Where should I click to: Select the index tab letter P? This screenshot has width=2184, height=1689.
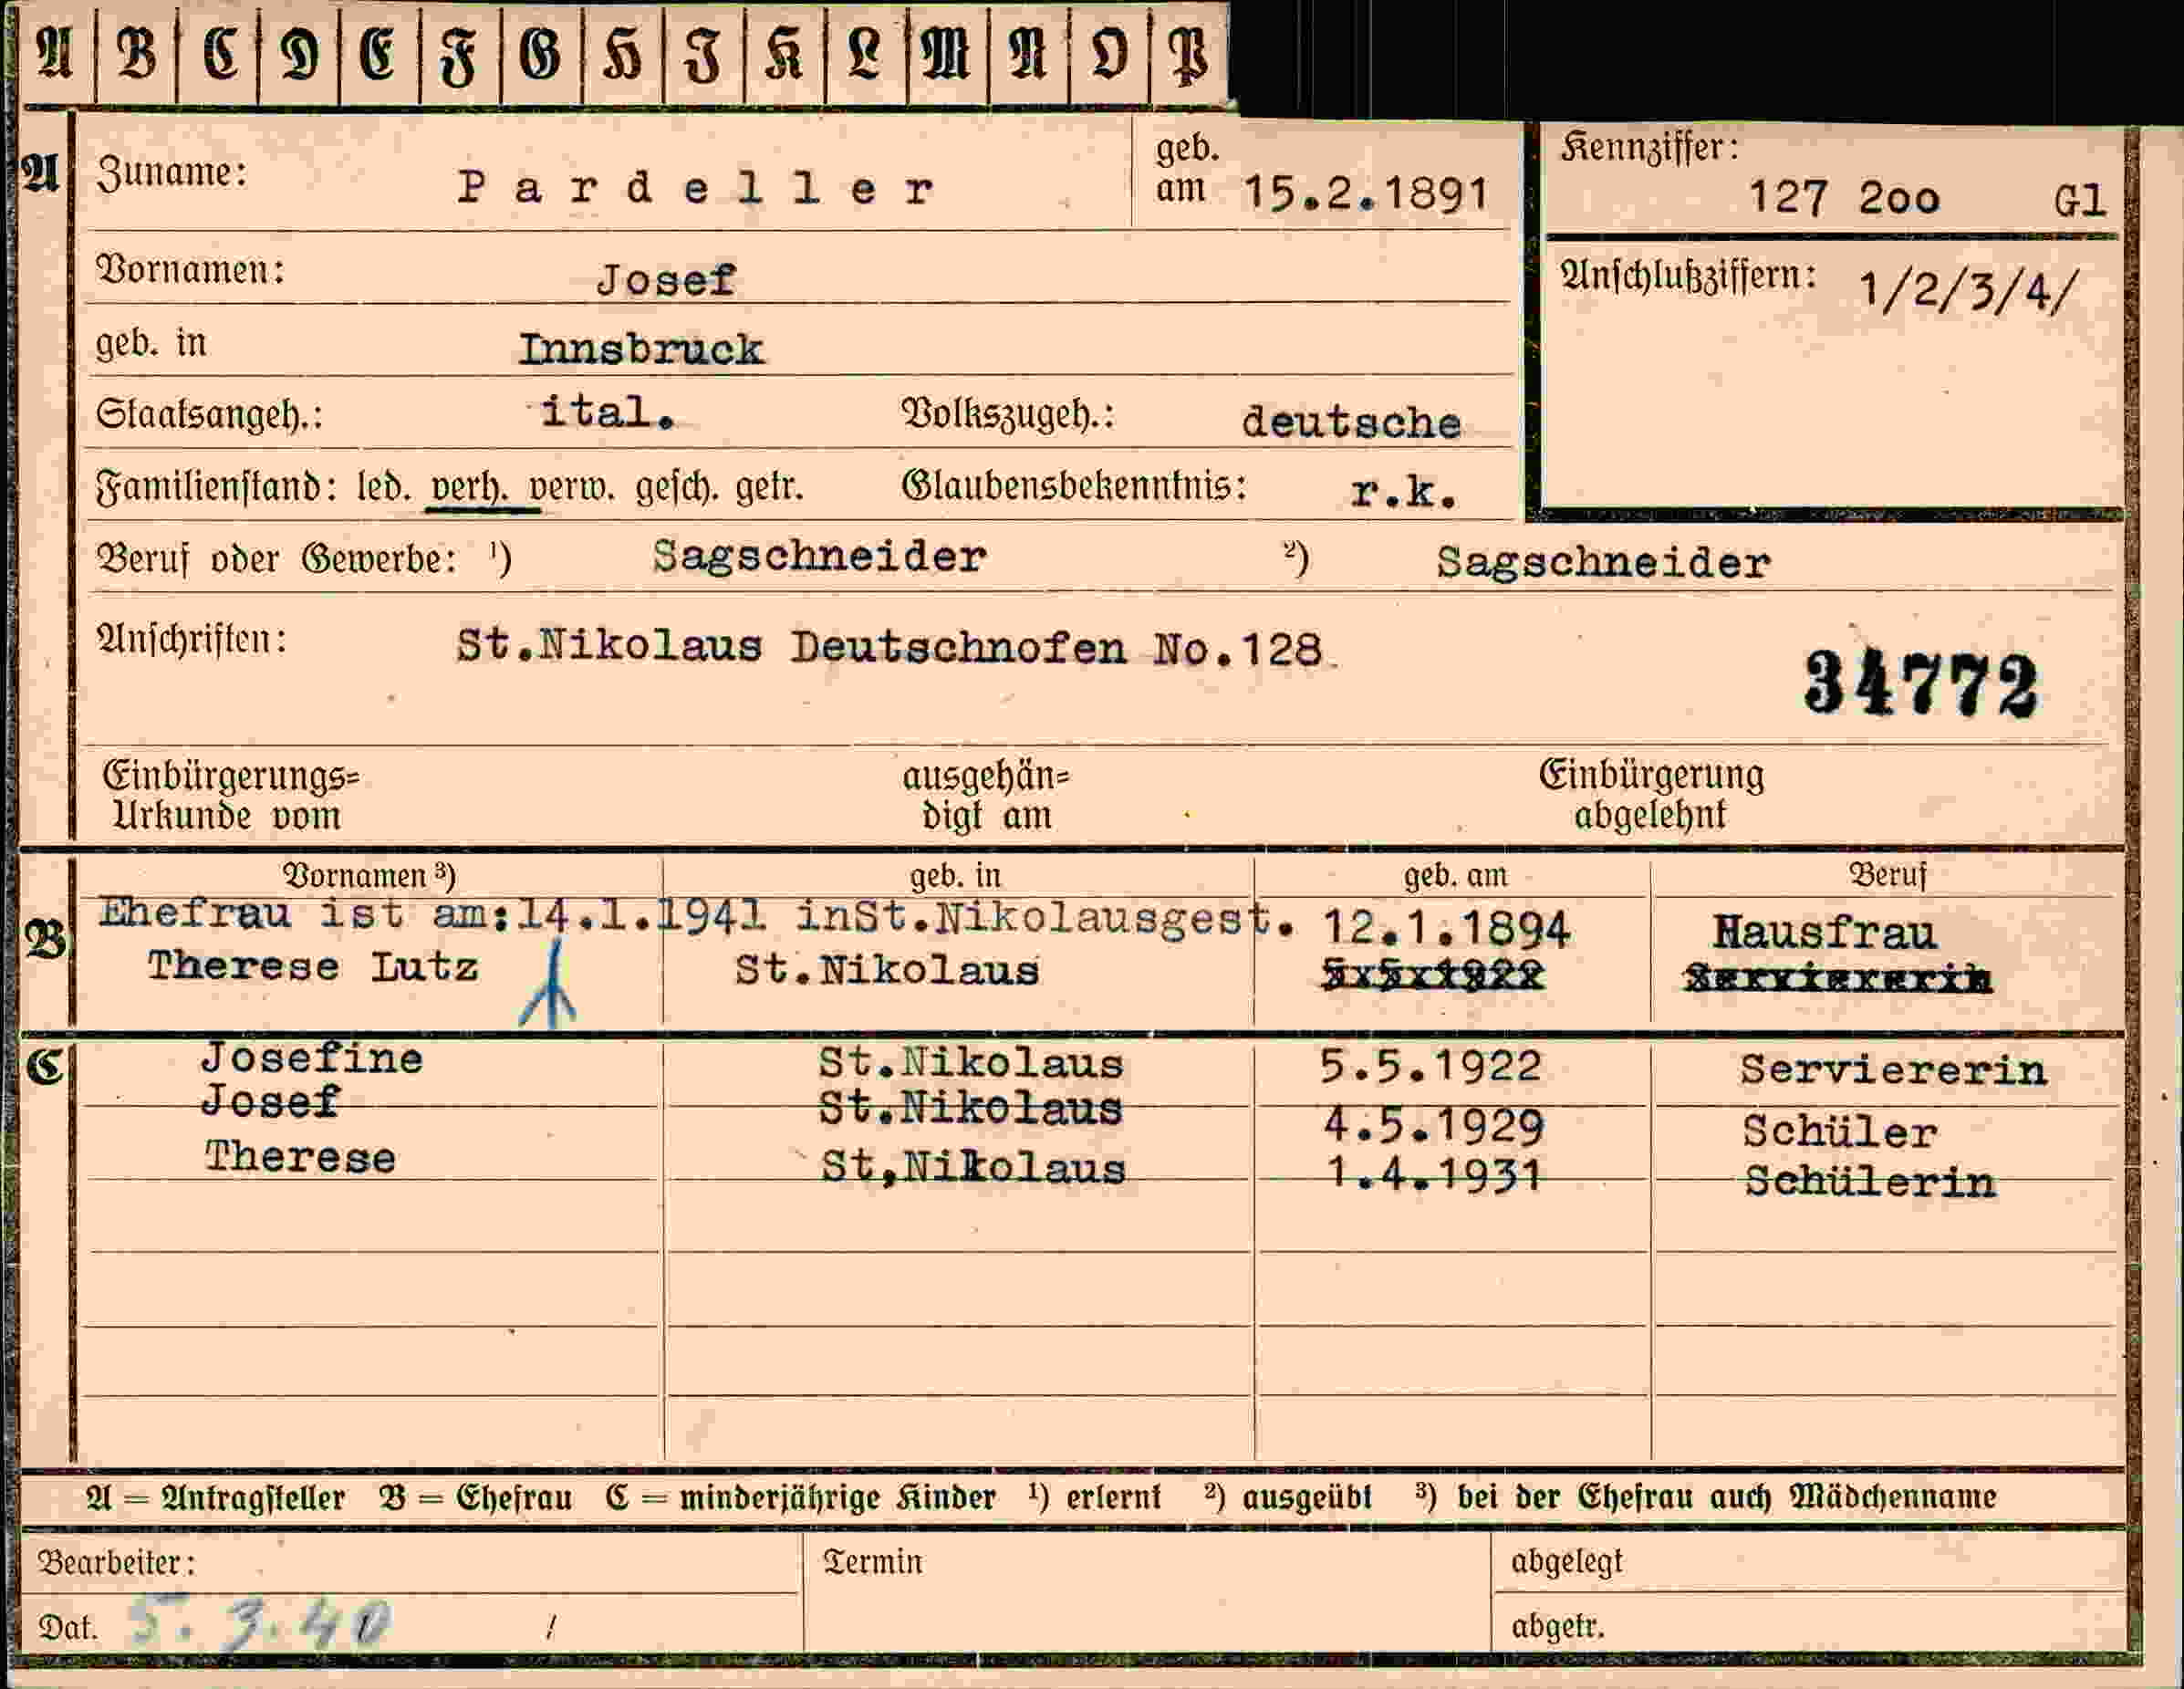coord(1189,55)
